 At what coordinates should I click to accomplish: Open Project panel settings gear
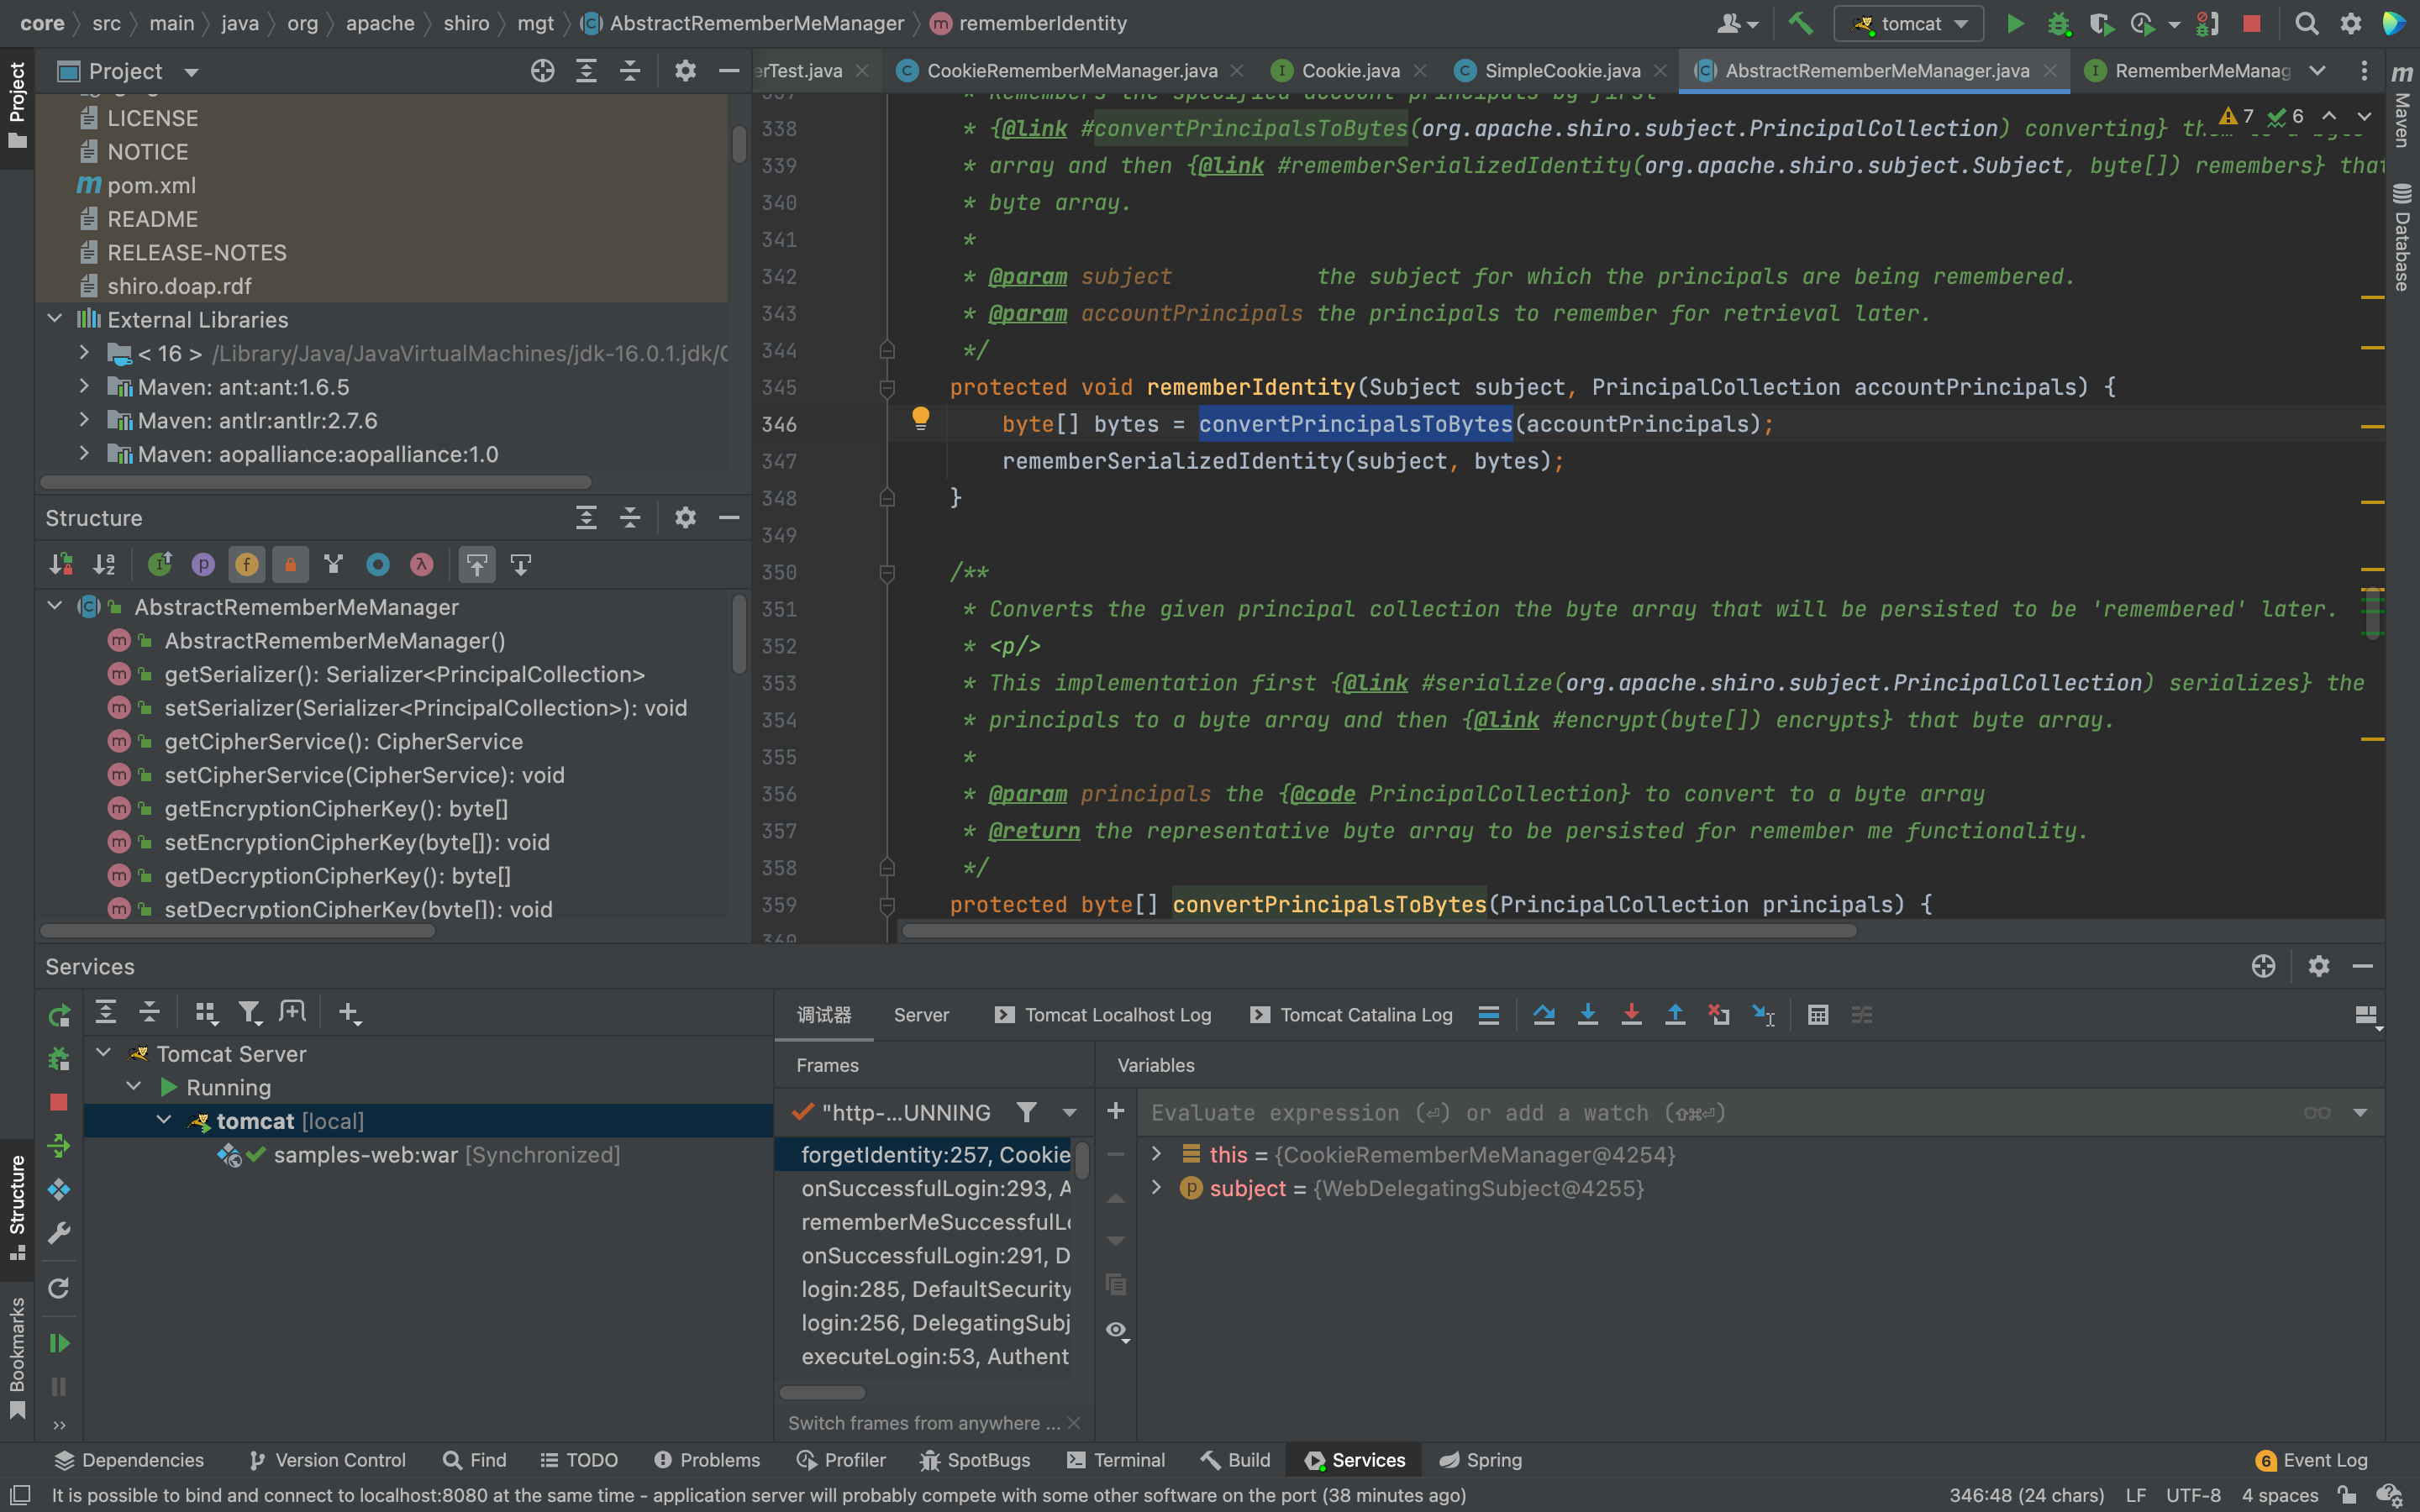(685, 71)
